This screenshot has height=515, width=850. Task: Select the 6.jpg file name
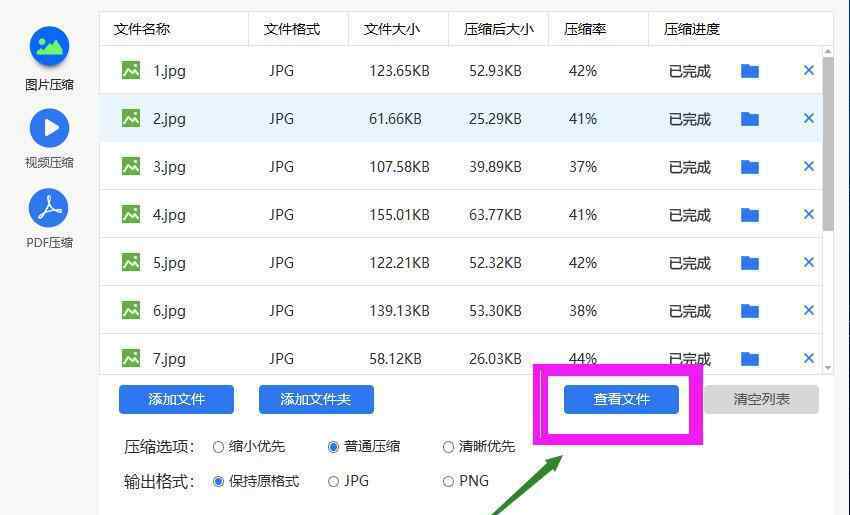tap(169, 311)
